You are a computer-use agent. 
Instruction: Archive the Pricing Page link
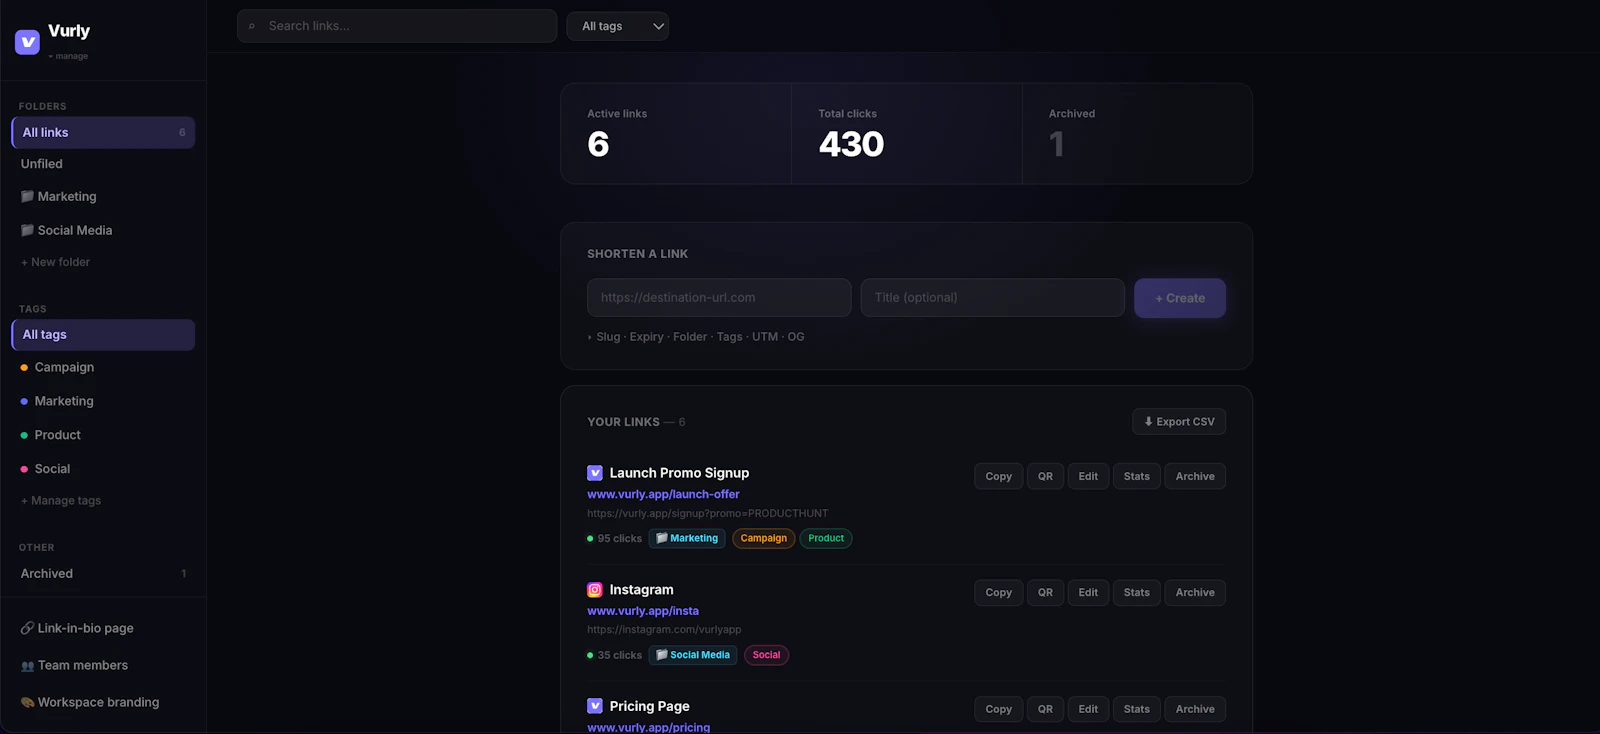(1195, 710)
